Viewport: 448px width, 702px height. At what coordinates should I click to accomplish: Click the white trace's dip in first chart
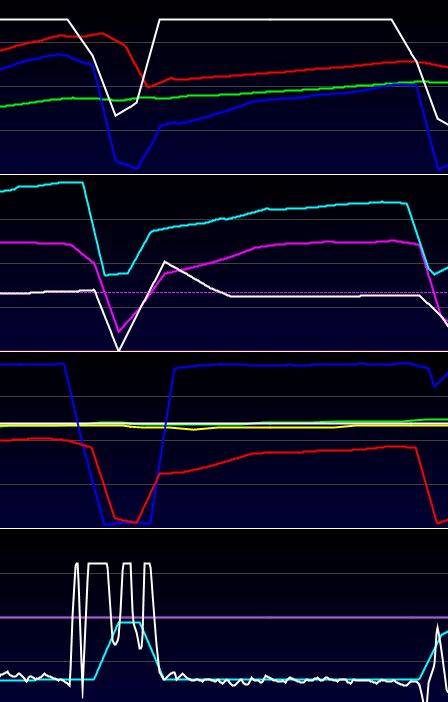point(116,116)
